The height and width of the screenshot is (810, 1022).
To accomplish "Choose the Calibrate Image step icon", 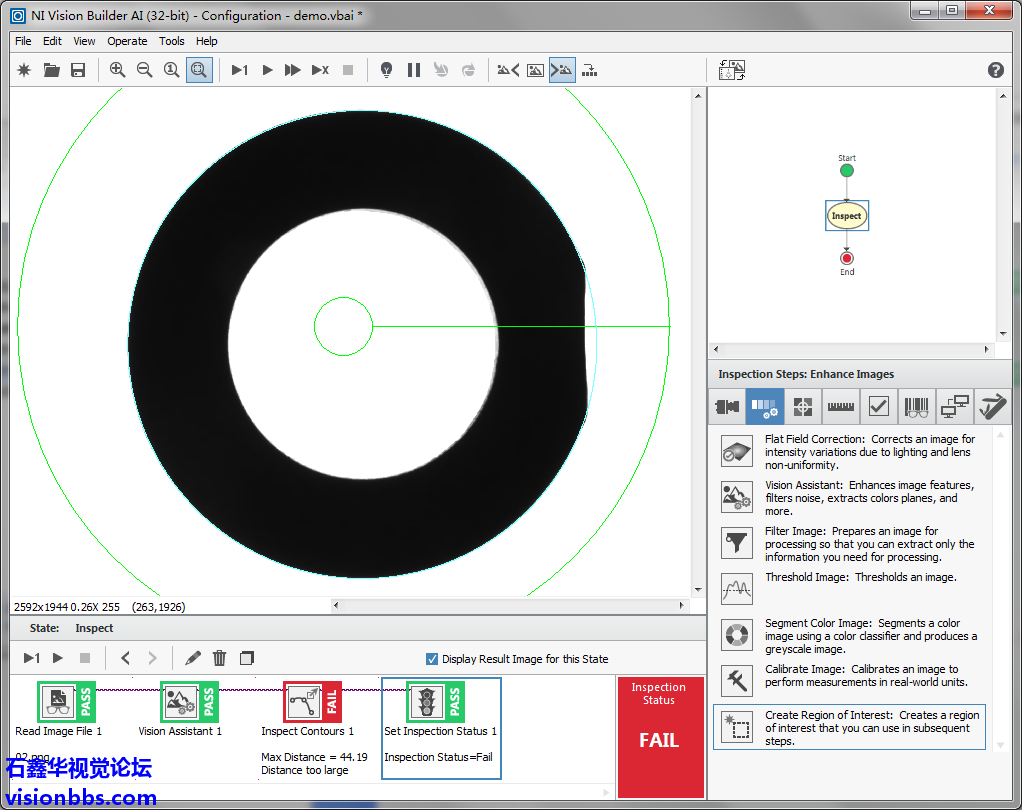I will pyautogui.click(x=737, y=679).
